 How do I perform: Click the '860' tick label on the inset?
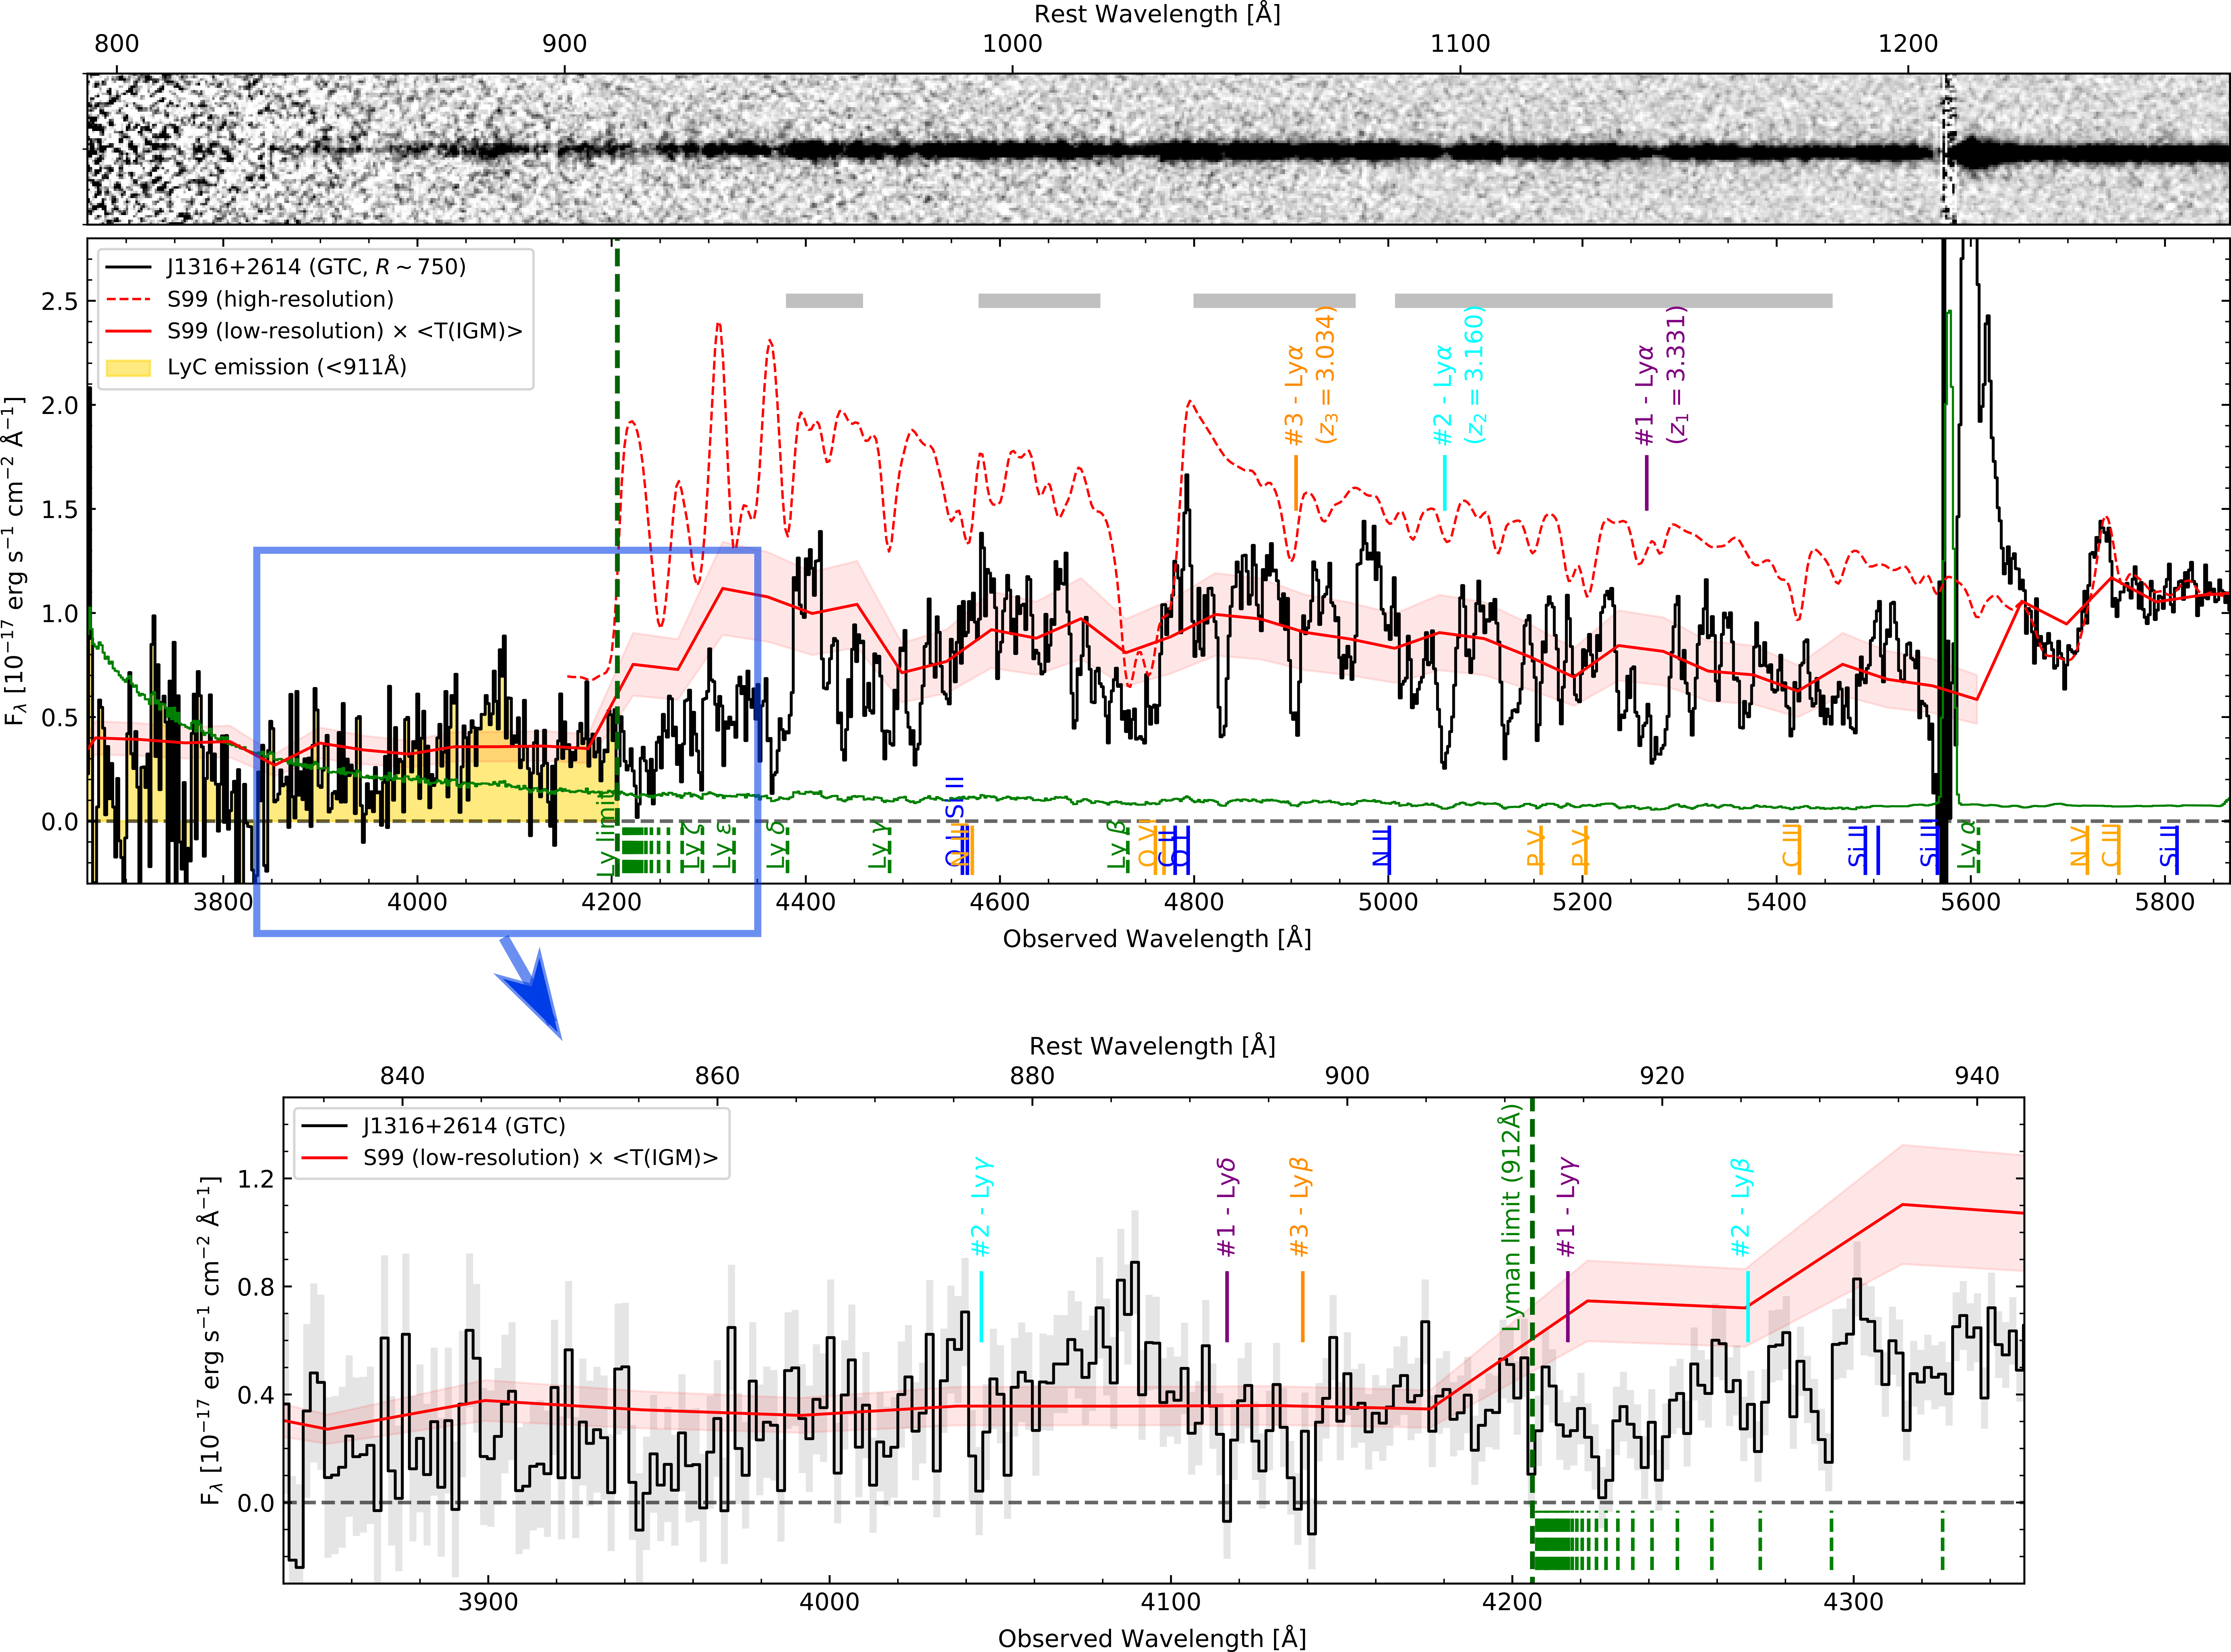pyautogui.click(x=717, y=1076)
